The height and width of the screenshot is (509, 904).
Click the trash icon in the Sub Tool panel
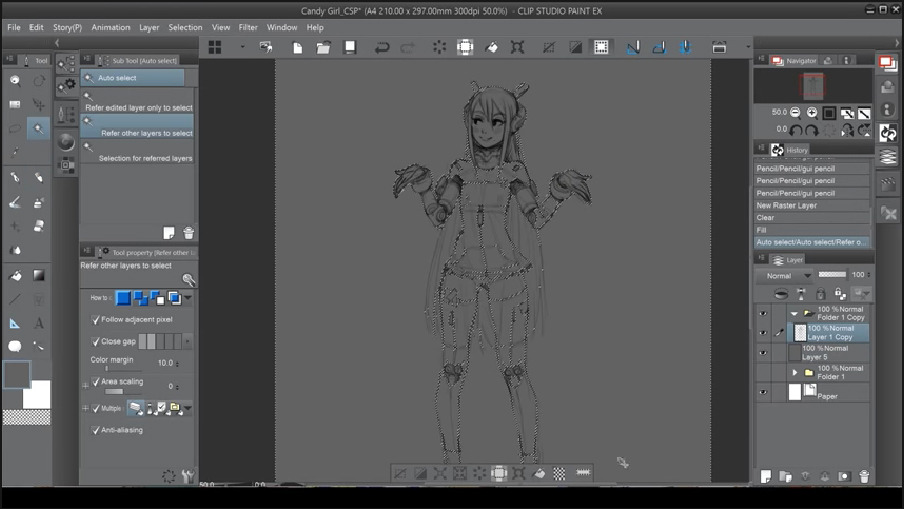point(188,233)
